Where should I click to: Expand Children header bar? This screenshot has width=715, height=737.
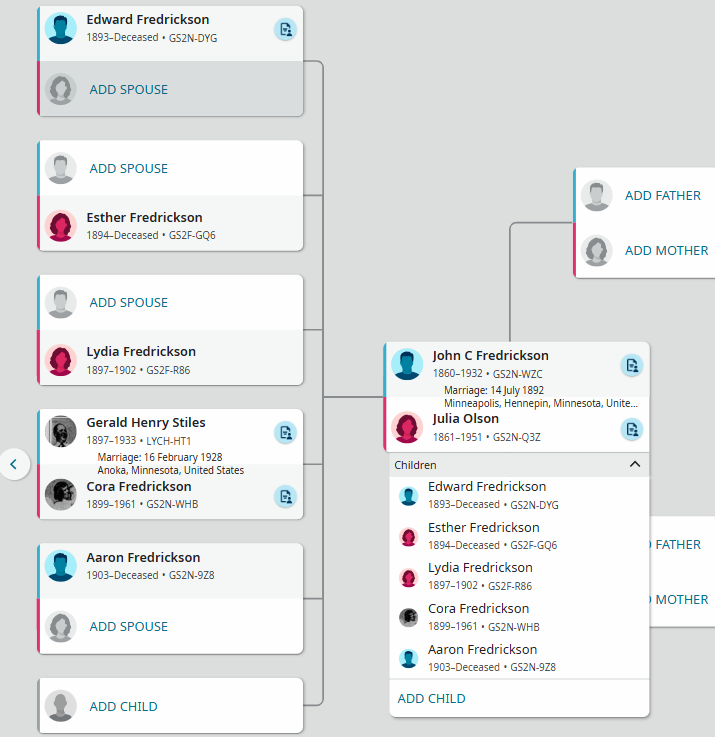point(519,465)
